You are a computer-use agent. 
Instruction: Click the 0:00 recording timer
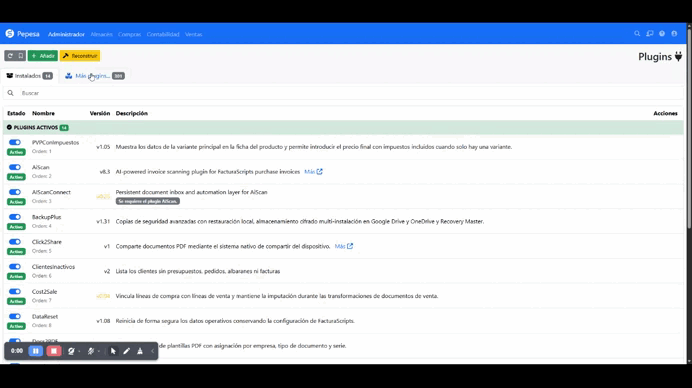[17, 351]
